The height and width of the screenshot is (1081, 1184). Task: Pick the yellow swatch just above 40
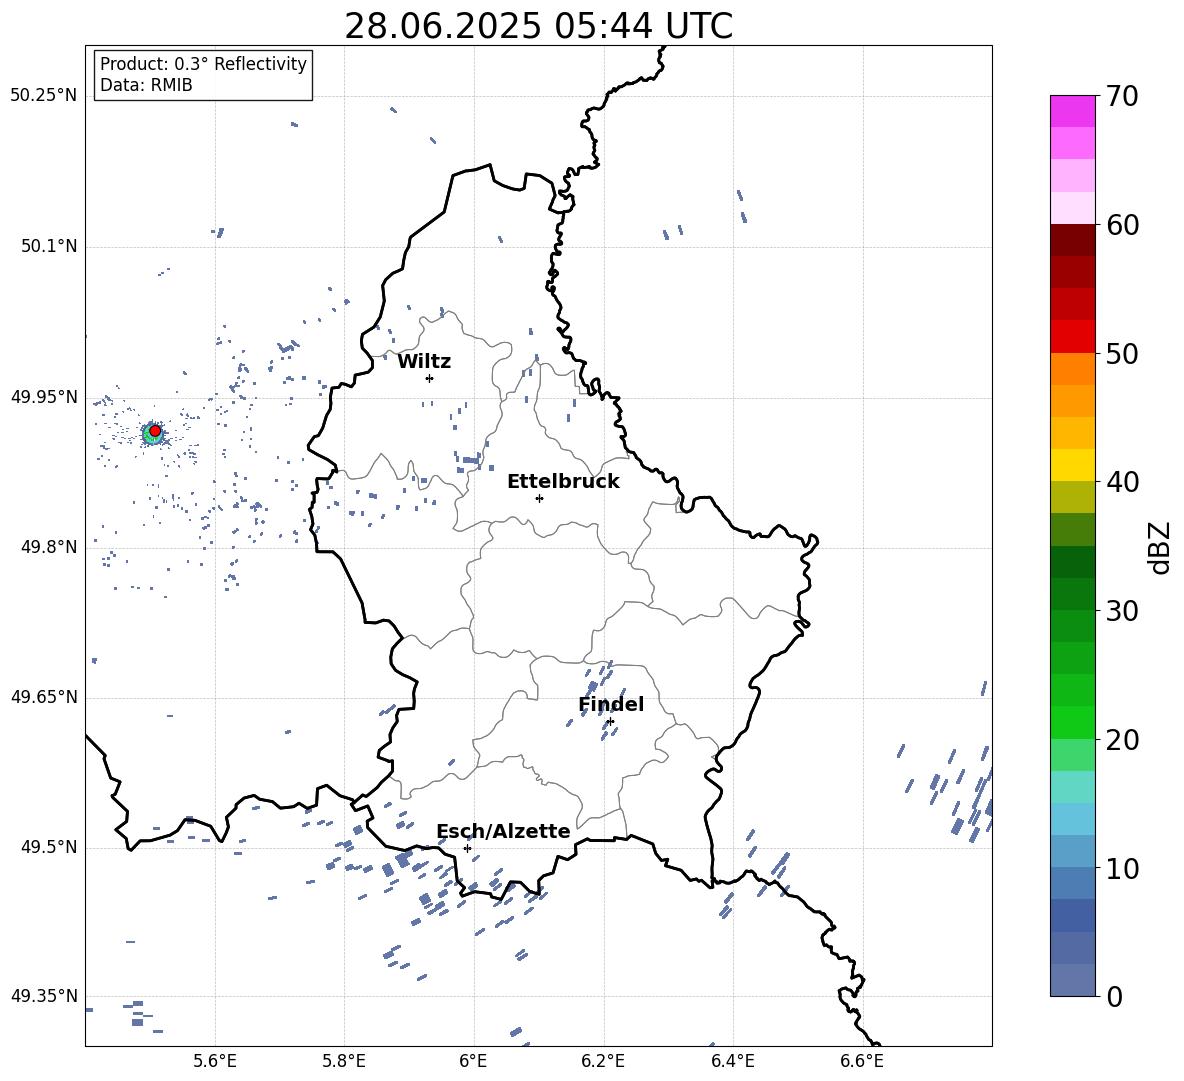(1073, 465)
